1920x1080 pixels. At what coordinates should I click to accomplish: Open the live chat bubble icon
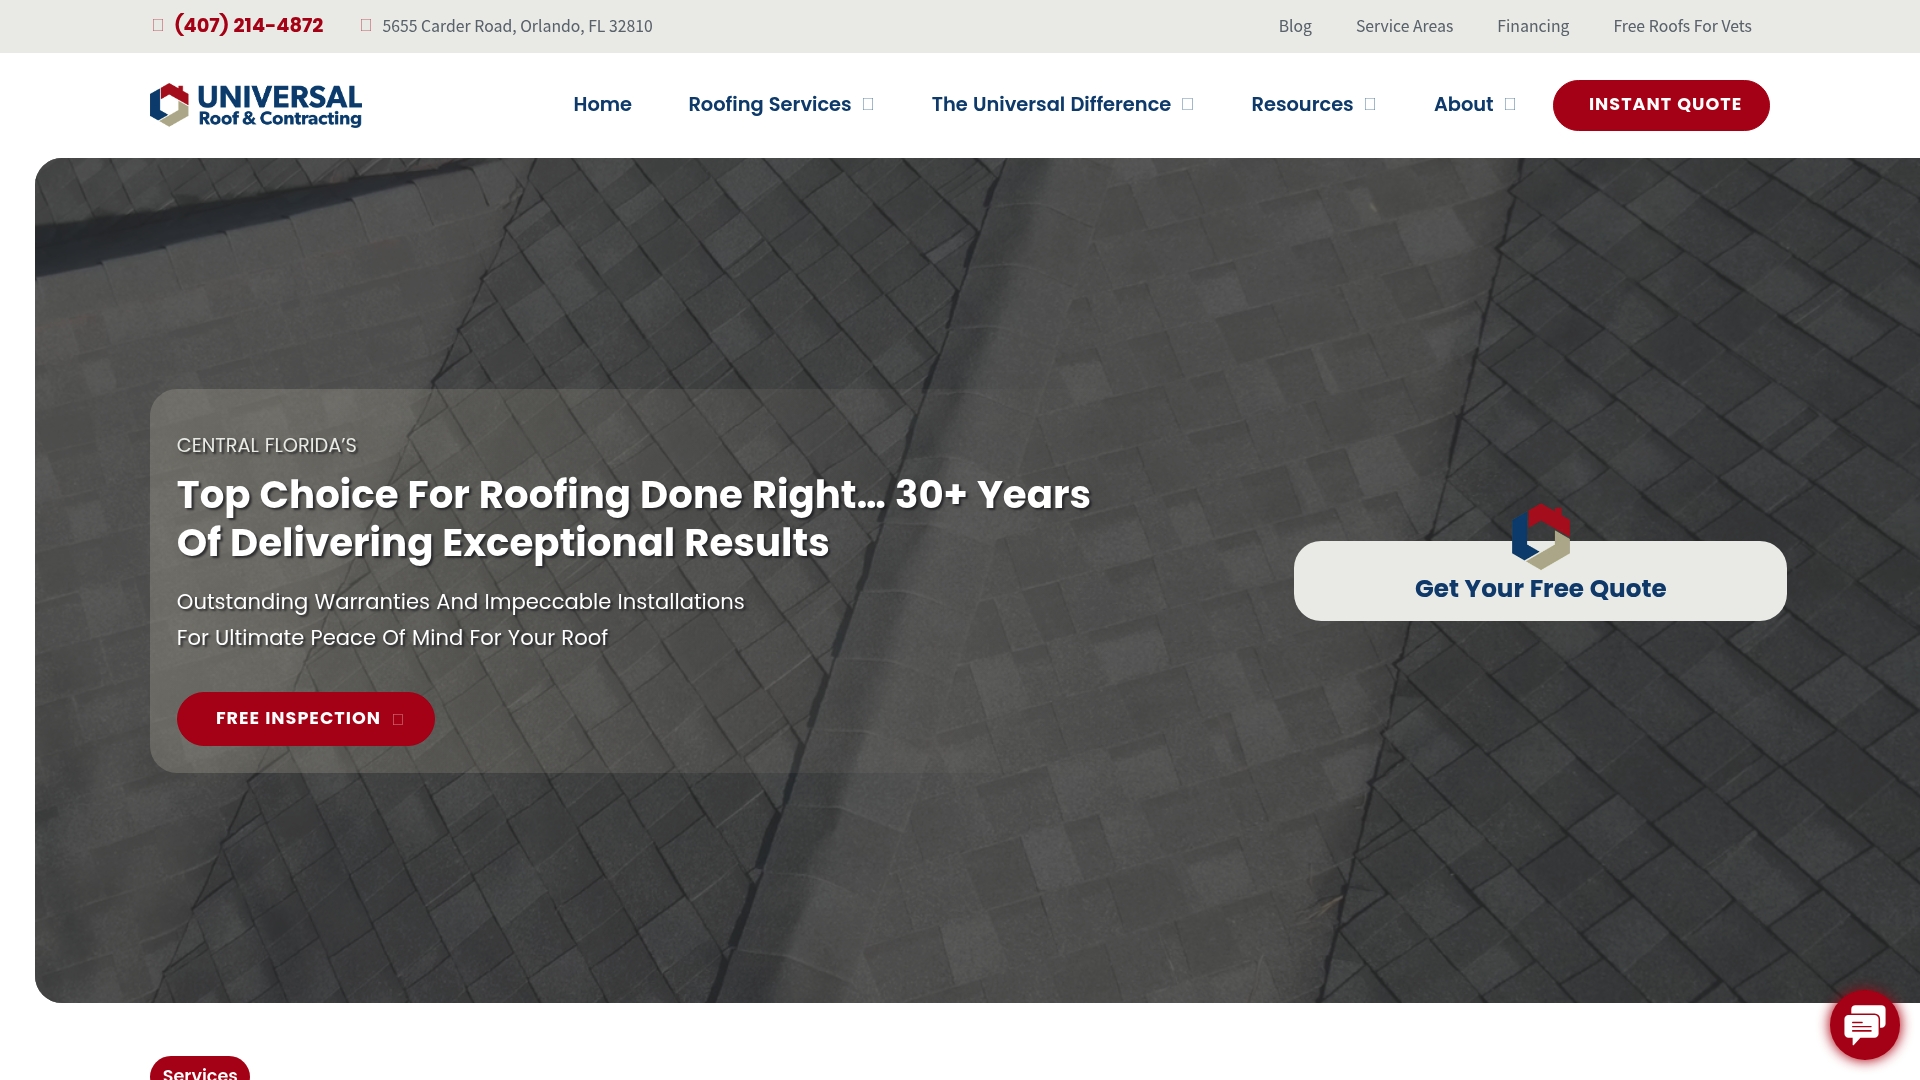pyautogui.click(x=1864, y=1025)
